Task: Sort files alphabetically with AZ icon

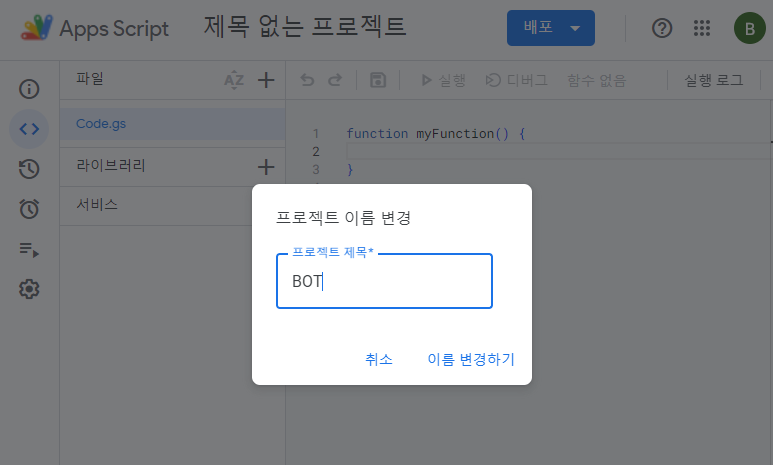Action: point(234,80)
